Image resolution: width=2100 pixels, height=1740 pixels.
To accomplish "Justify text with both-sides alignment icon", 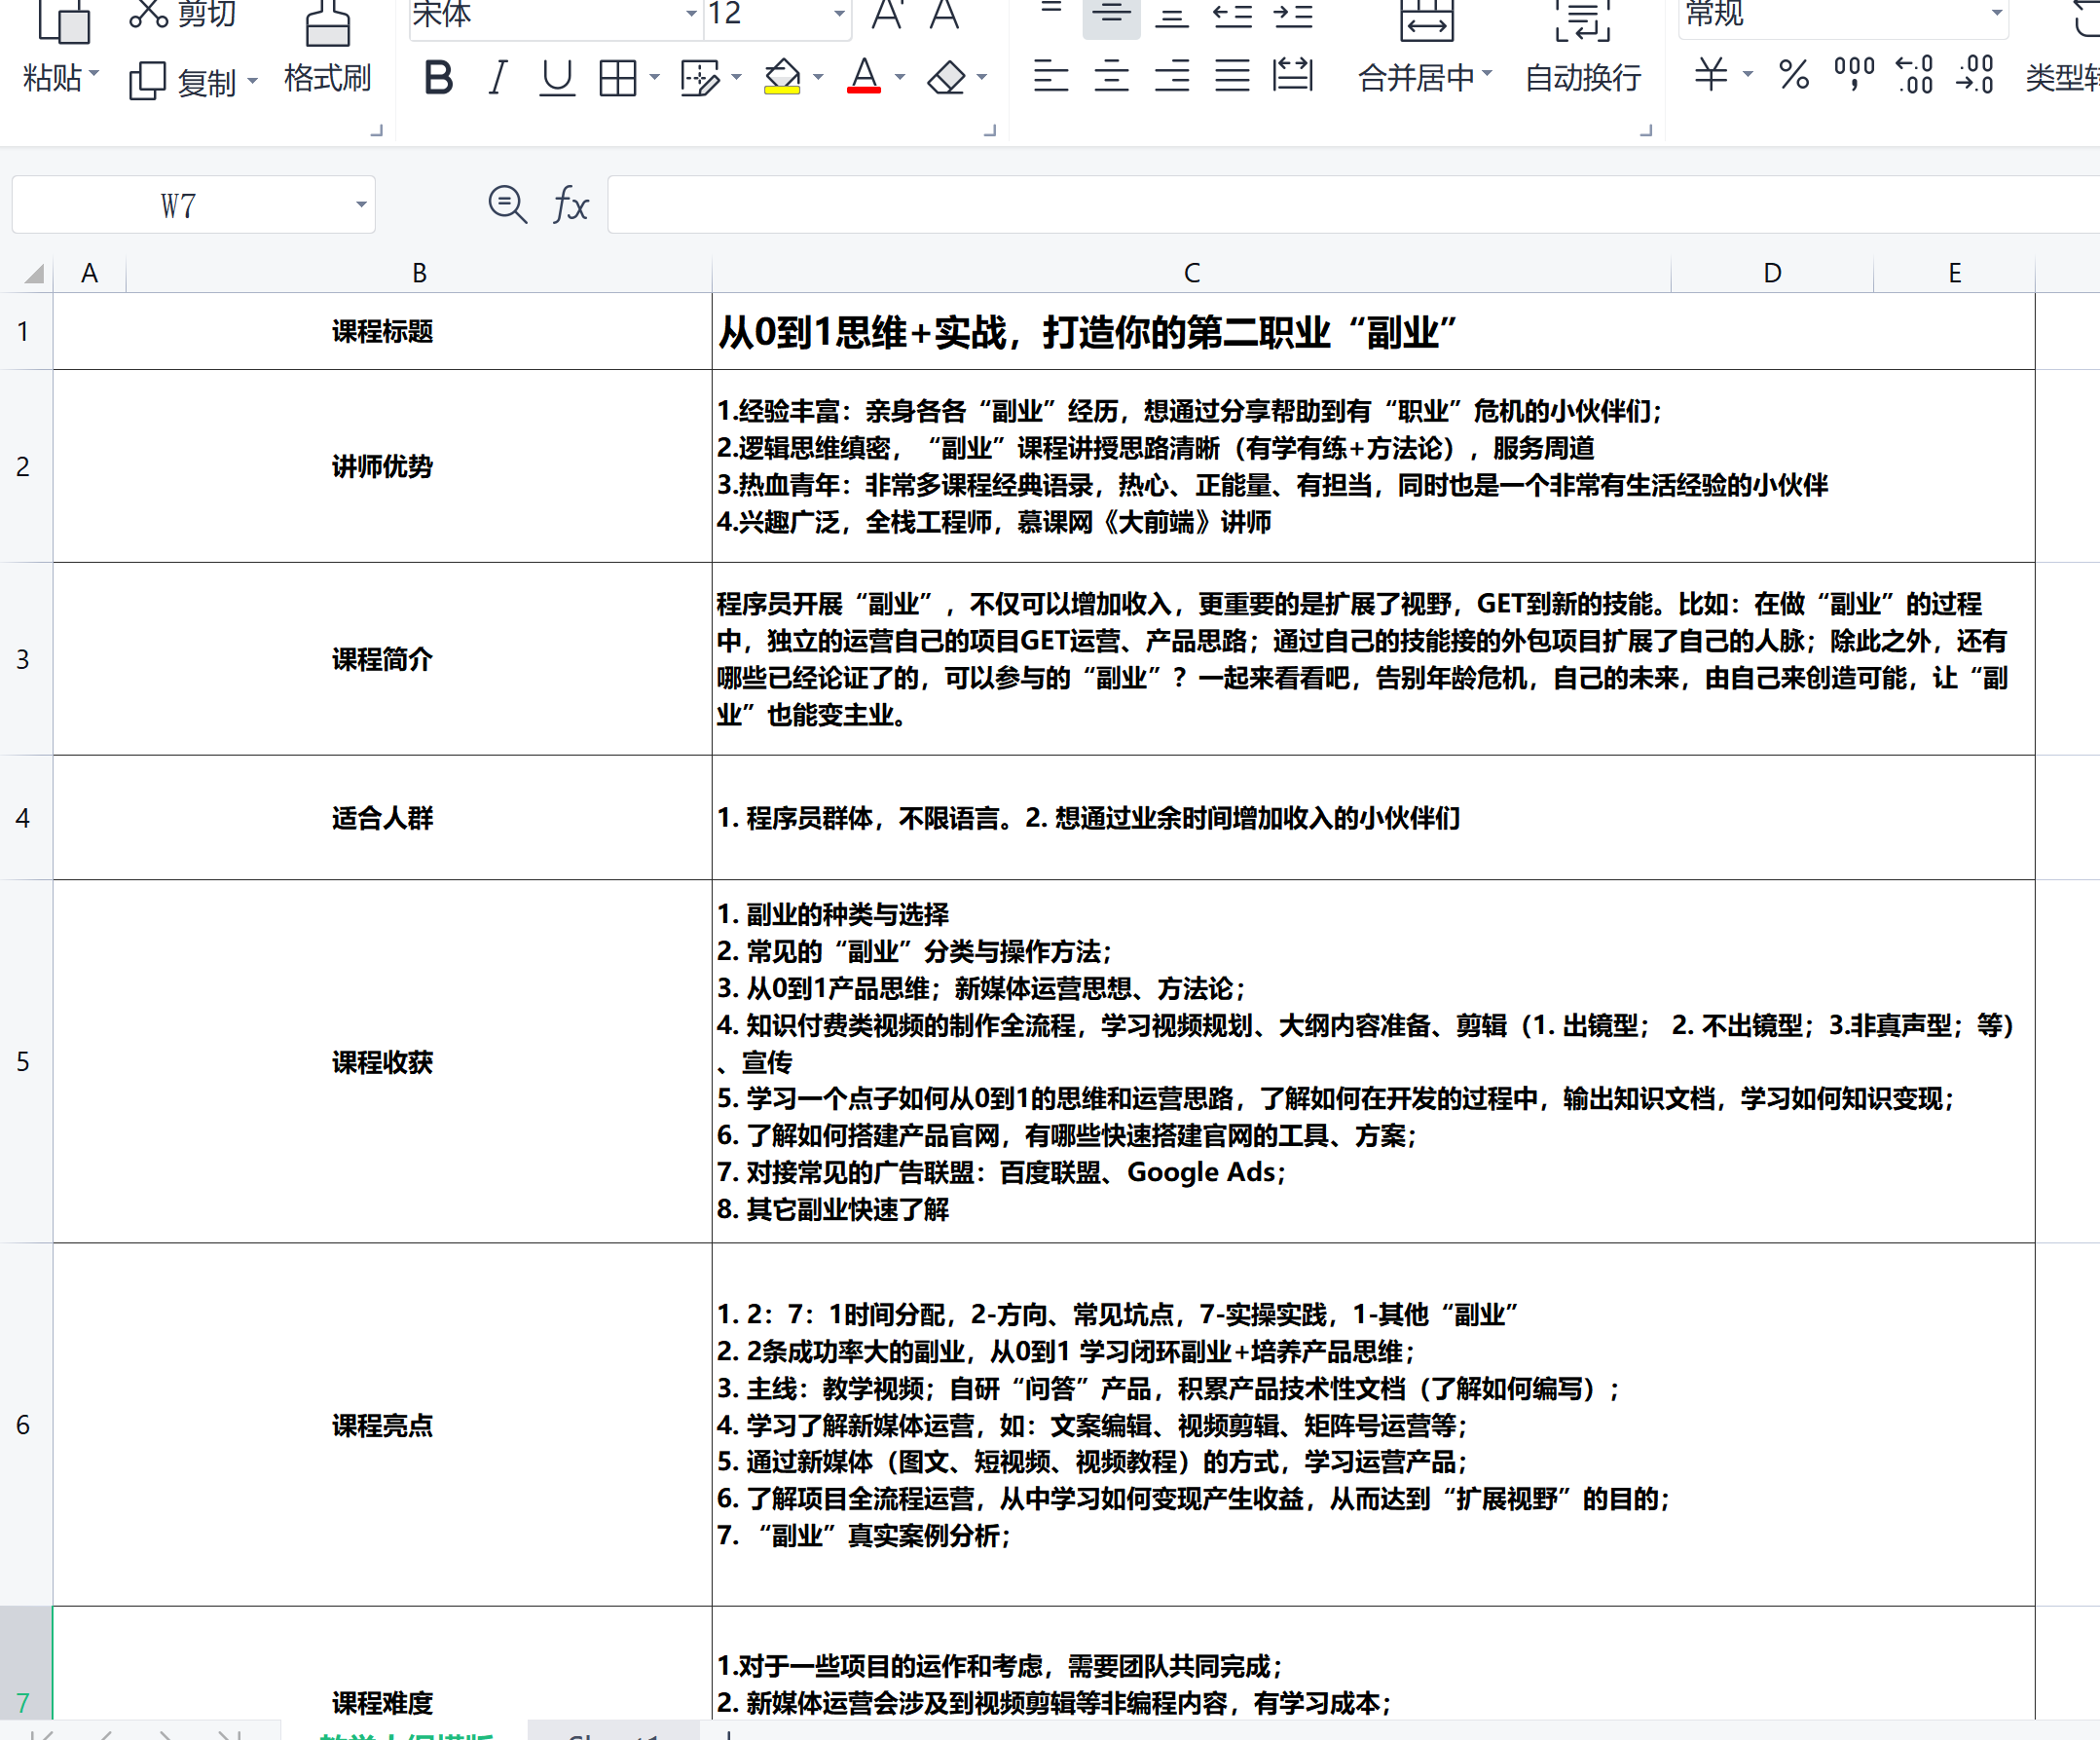I will click(1232, 76).
